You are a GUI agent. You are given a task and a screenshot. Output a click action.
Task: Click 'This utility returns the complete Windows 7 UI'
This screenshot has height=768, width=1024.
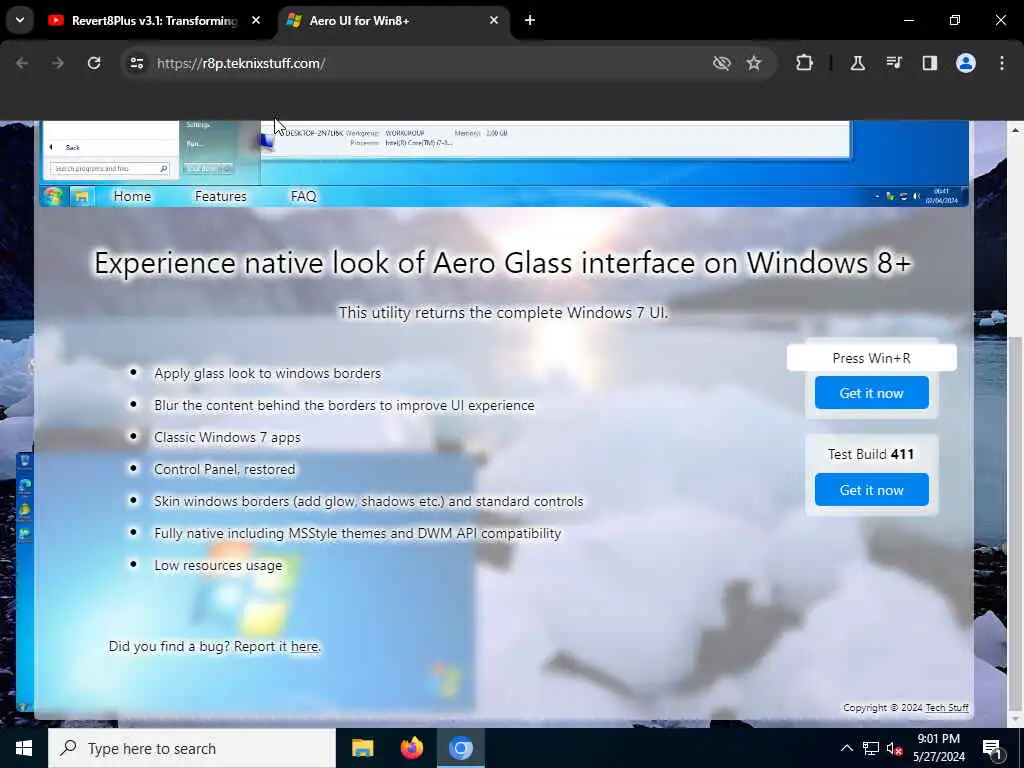(x=503, y=313)
